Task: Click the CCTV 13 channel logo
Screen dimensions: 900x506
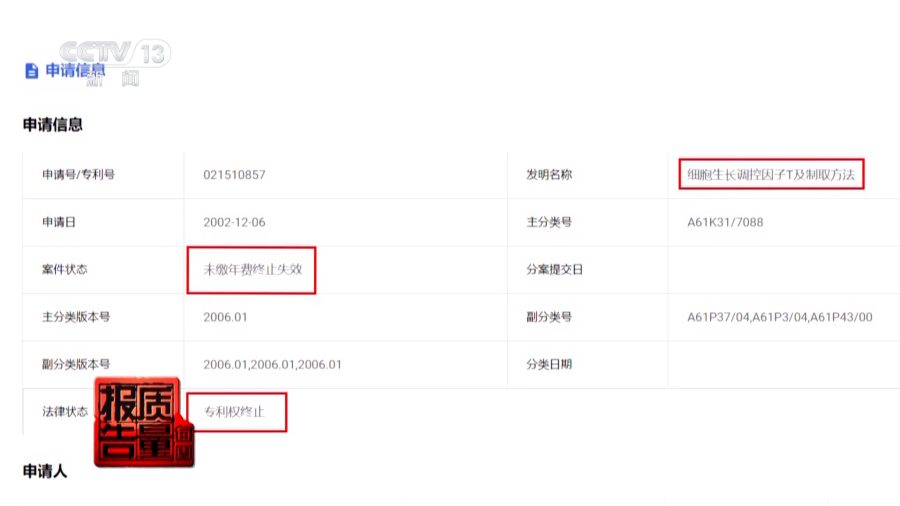Action: coord(113,55)
